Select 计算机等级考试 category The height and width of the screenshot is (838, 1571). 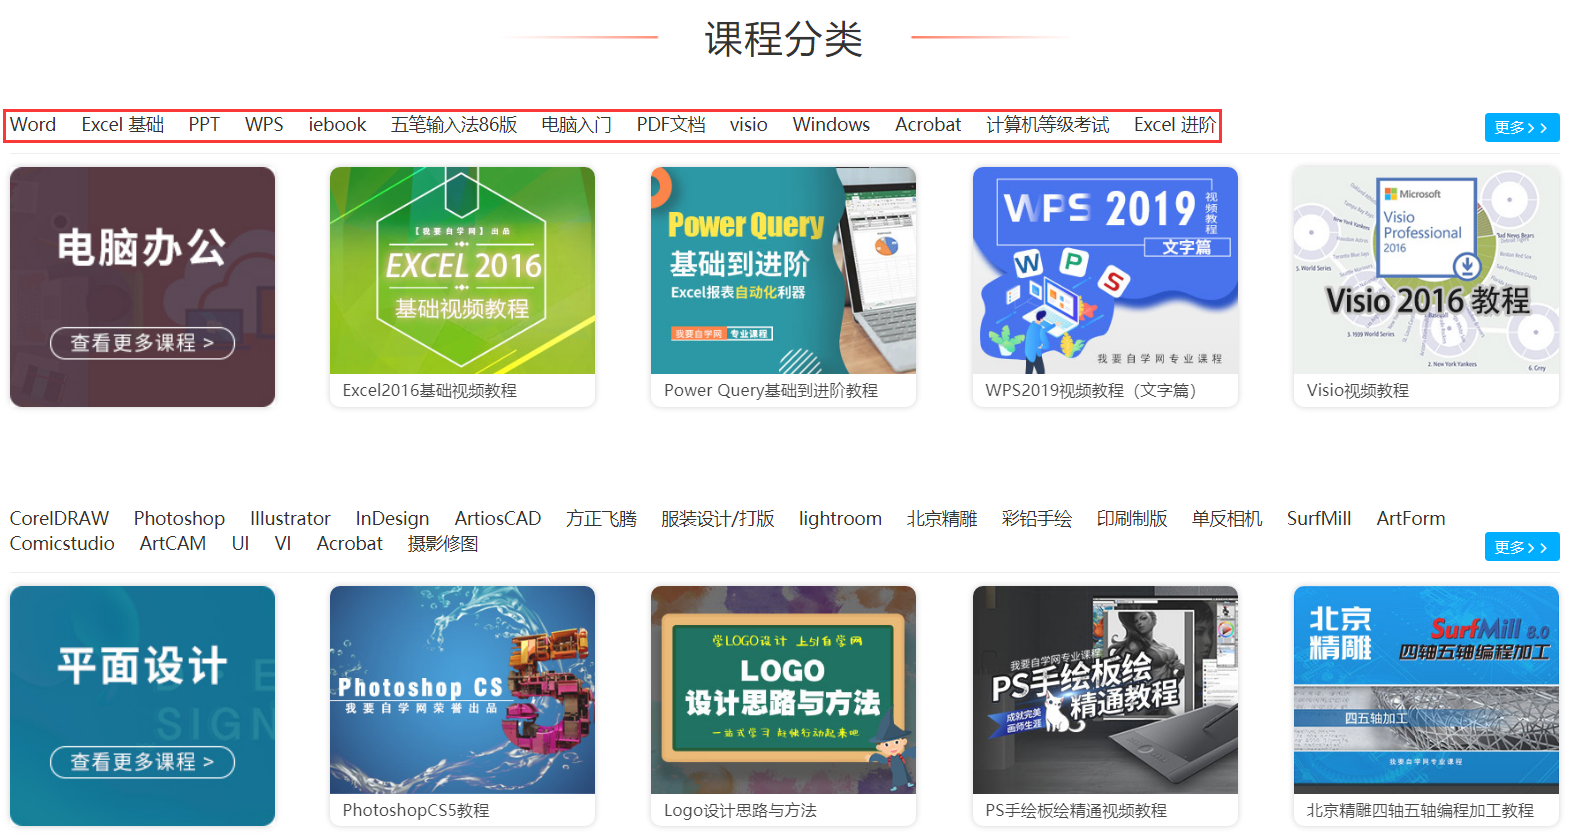(x=1048, y=125)
